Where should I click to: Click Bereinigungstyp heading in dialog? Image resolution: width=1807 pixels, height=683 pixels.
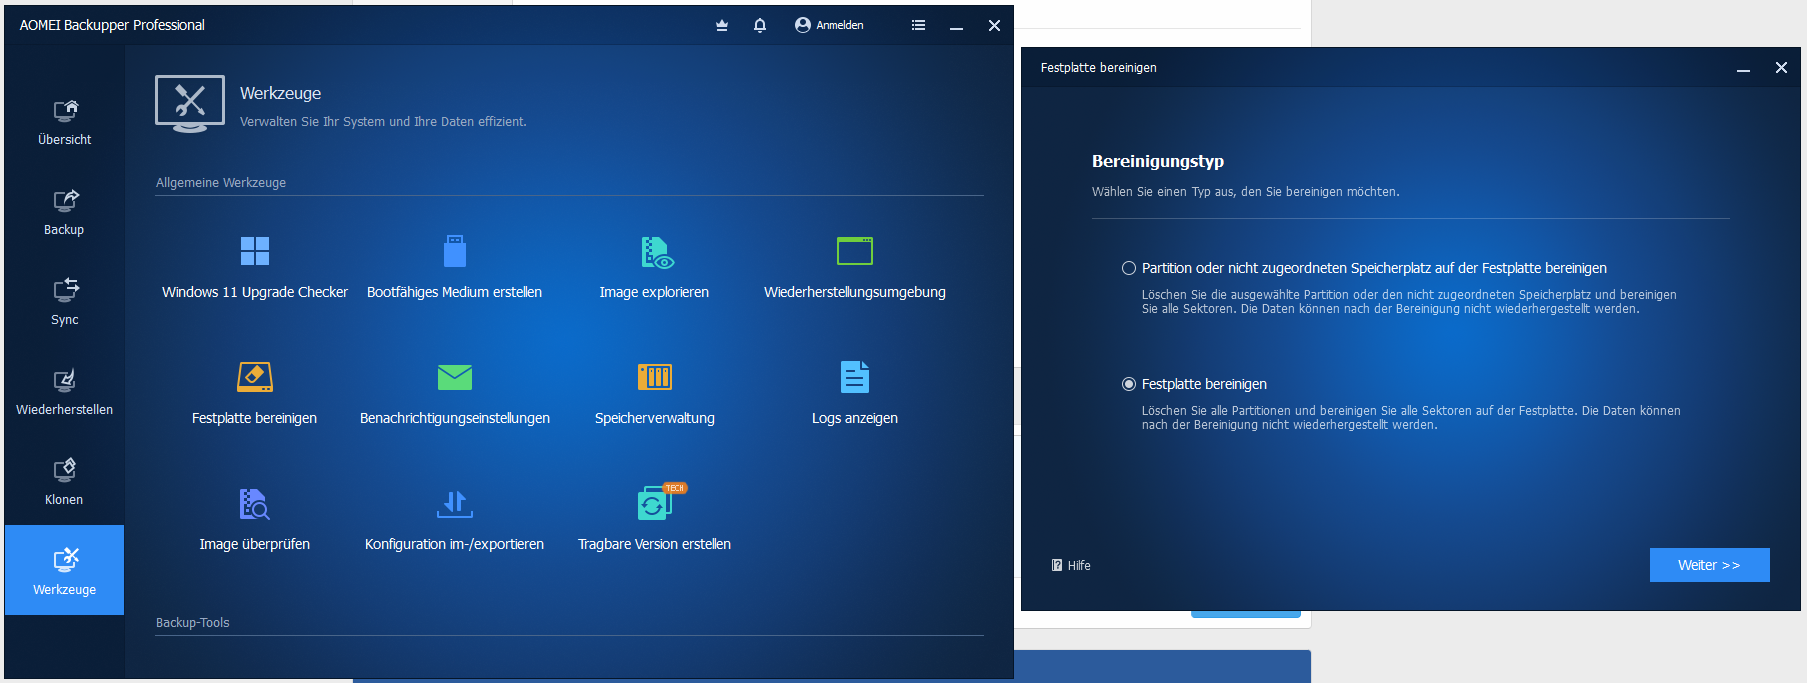[1158, 161]
